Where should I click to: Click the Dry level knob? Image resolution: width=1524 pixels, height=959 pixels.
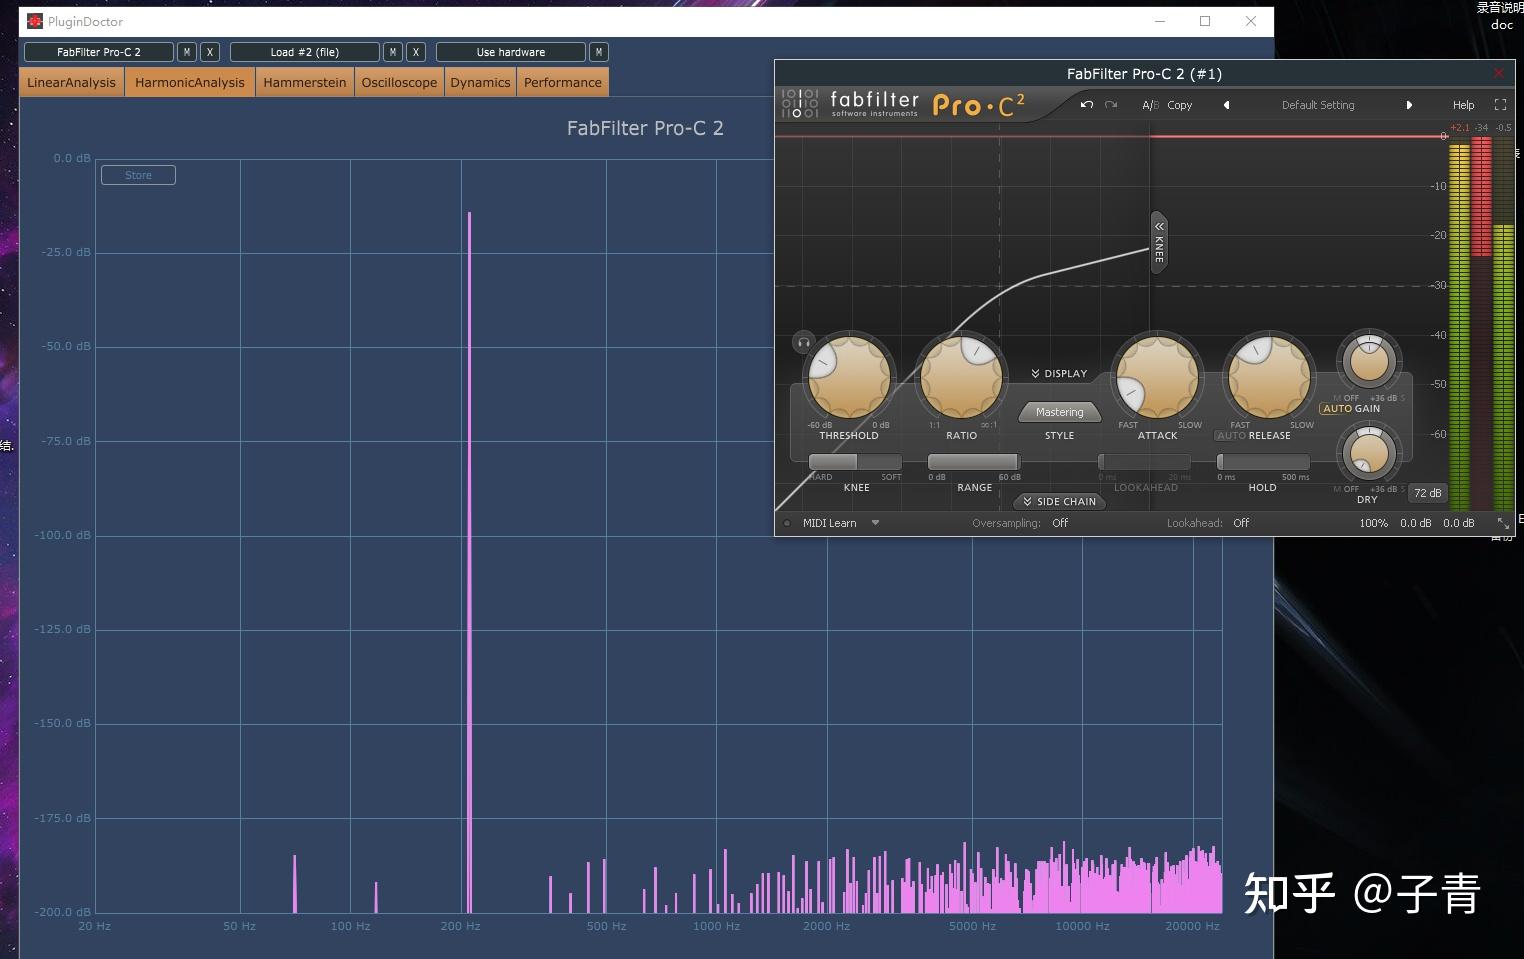tap(1369, 453)
